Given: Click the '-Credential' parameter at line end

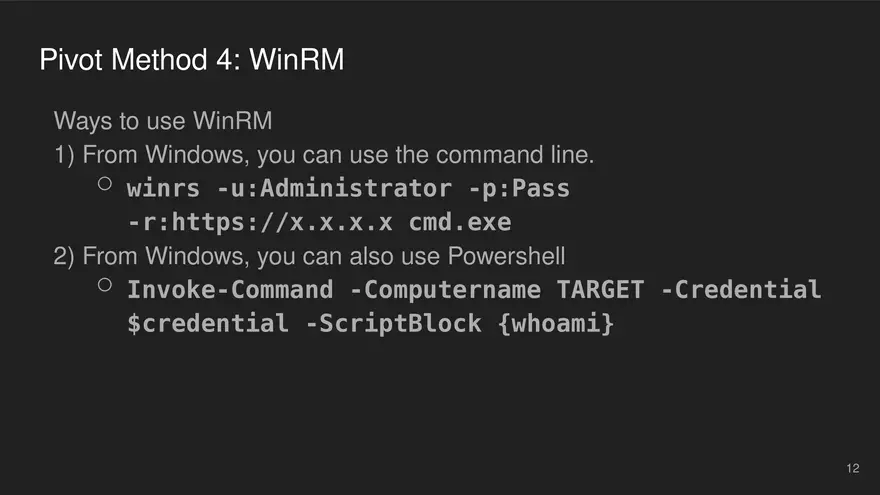Looking at the screenshot, I should (744, 290).
